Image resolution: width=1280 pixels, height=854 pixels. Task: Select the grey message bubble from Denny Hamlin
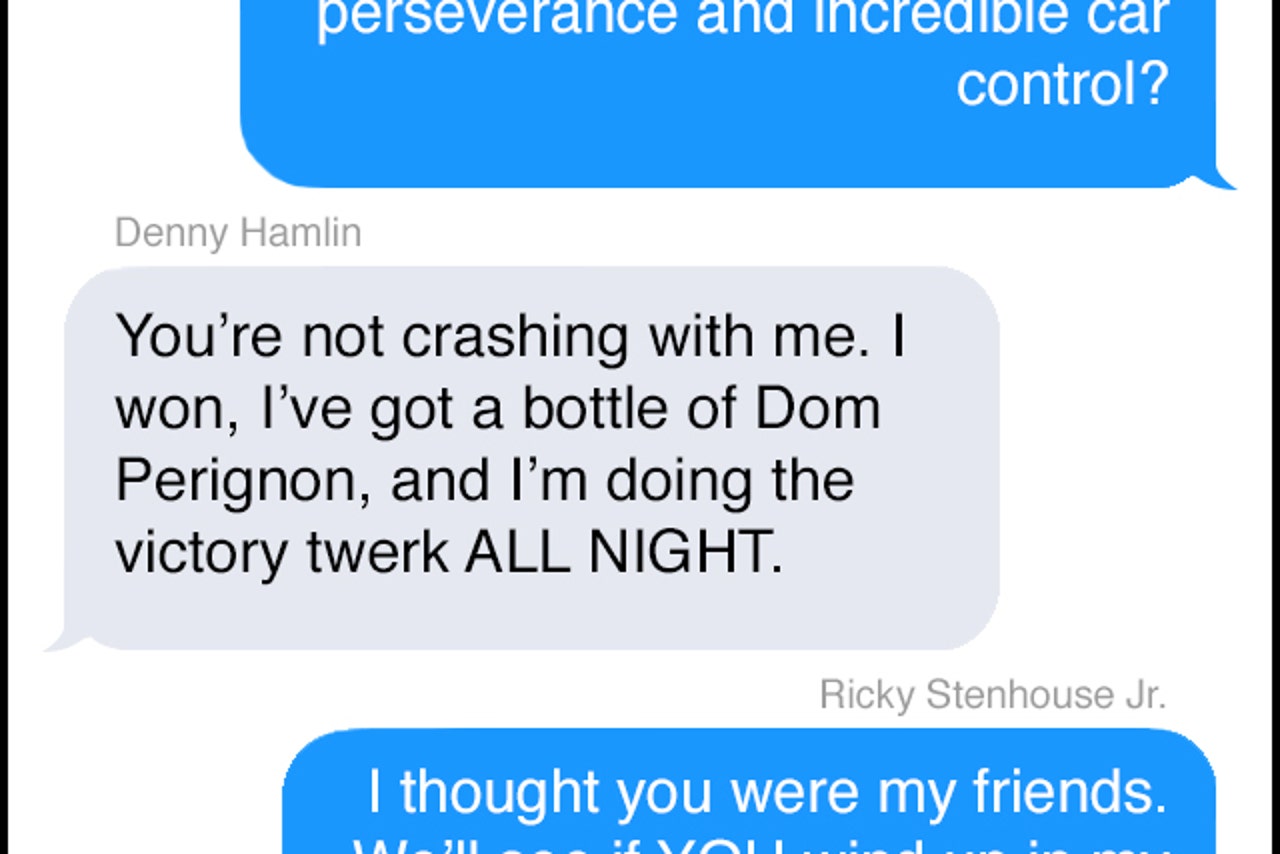pyautogui.click(x=531, y=458)
